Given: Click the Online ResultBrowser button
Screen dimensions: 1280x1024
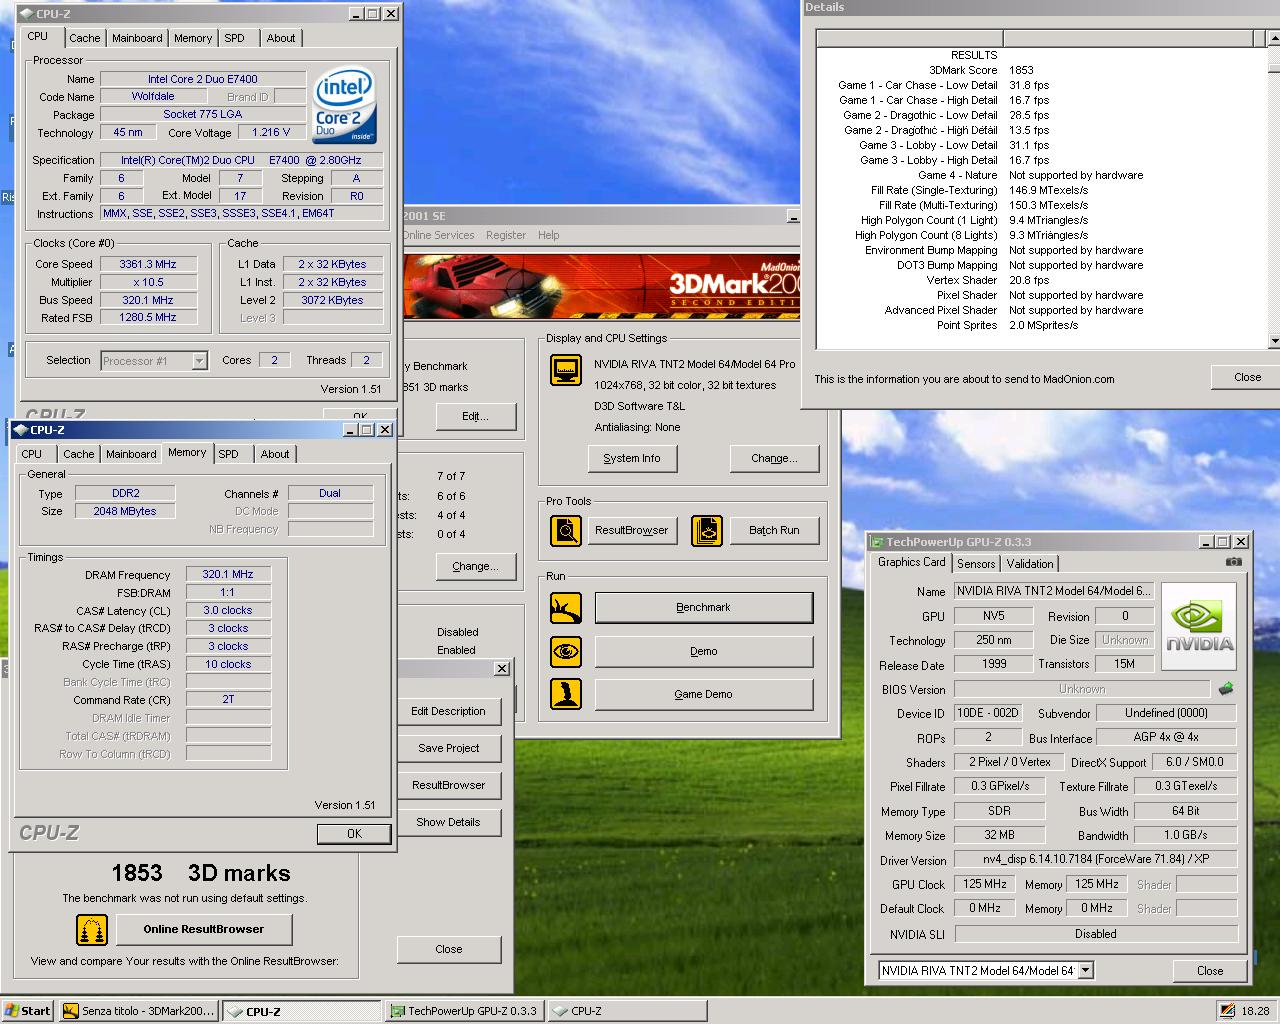Looking at the screenshot, I should (x=204, y=929).
